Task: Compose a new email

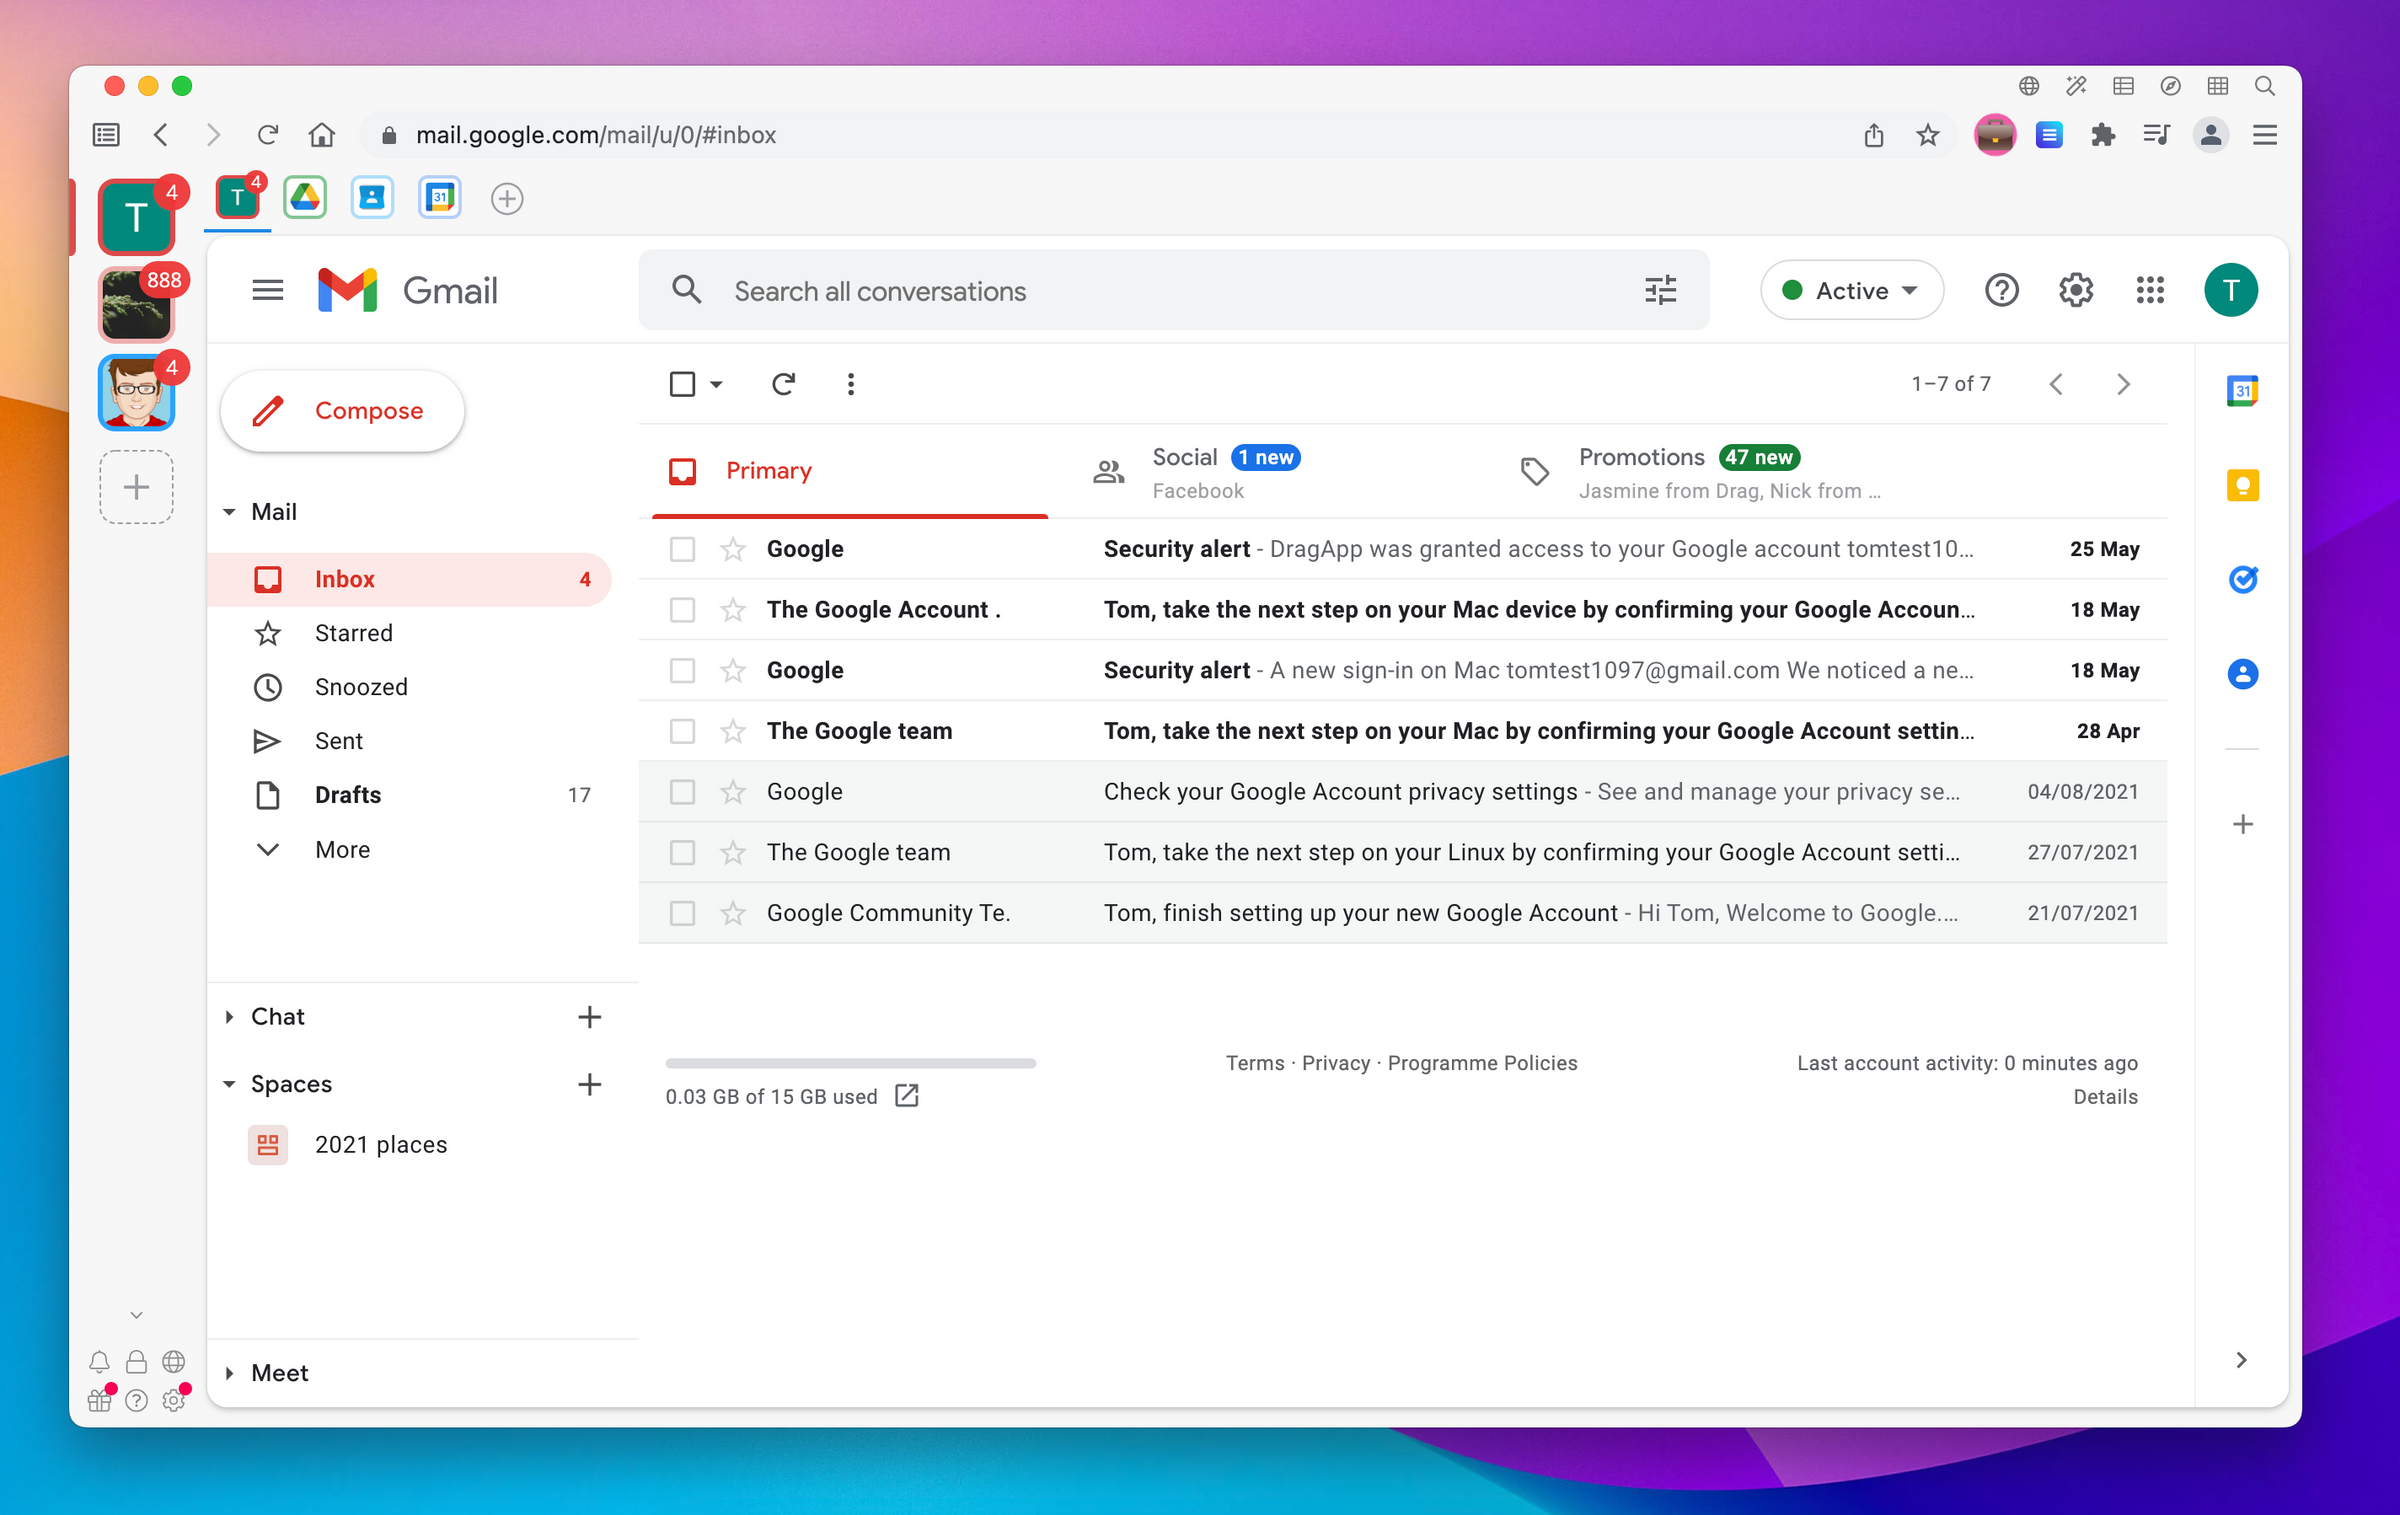Action: [342, 411]
